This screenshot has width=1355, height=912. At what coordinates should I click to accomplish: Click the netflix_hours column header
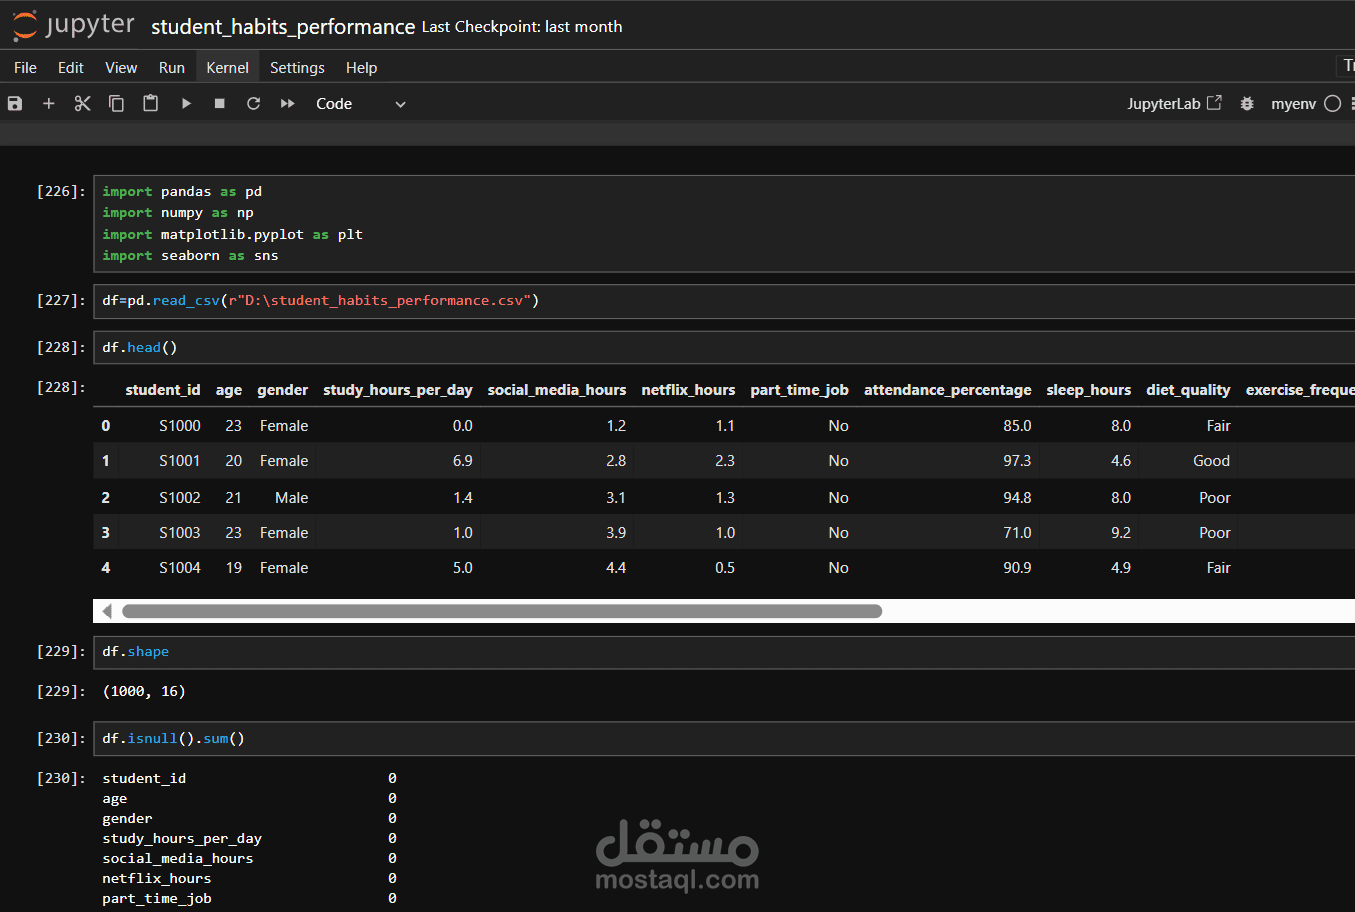[688, 390]
